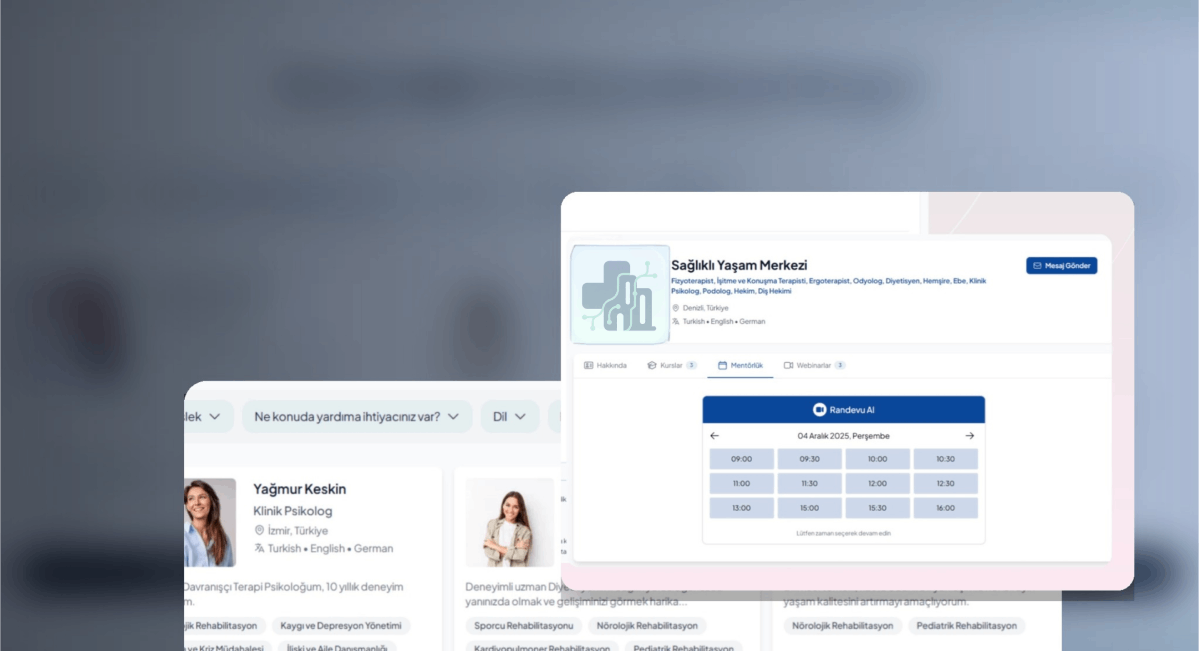Click the Mesaj Gönder button
Image resolution: width=1200 pixels, height=651 pixels.
[x=1061, y=266]
